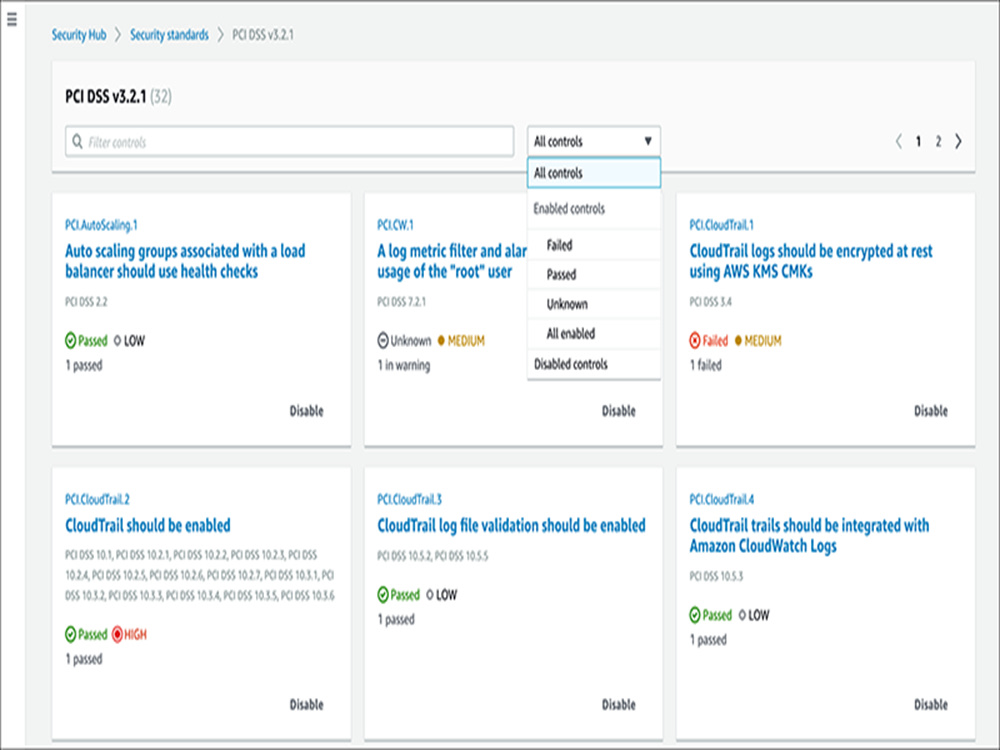1000x750 pixels.
Task: Click the search magnifier icon in filter box
Action: pos(77,142)
